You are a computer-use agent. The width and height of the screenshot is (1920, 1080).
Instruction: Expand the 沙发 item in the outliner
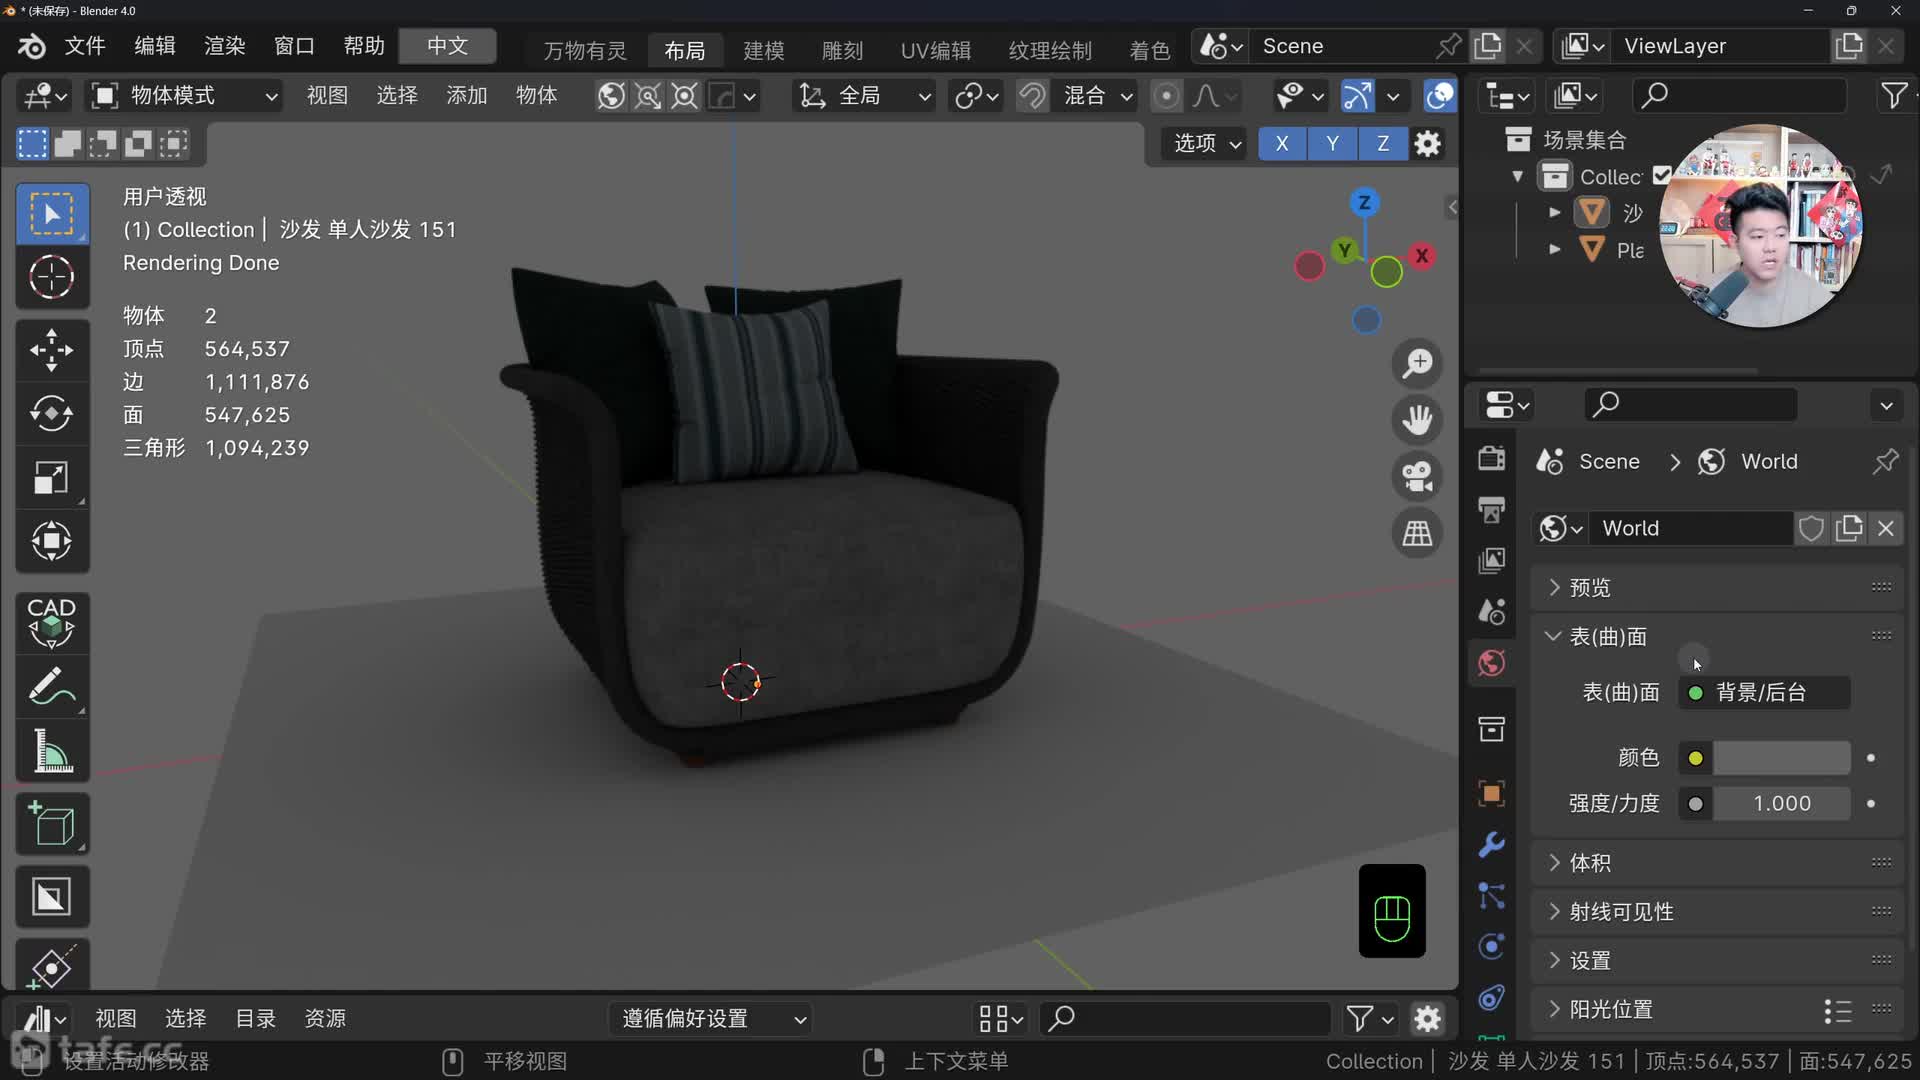coord(1554,212)
